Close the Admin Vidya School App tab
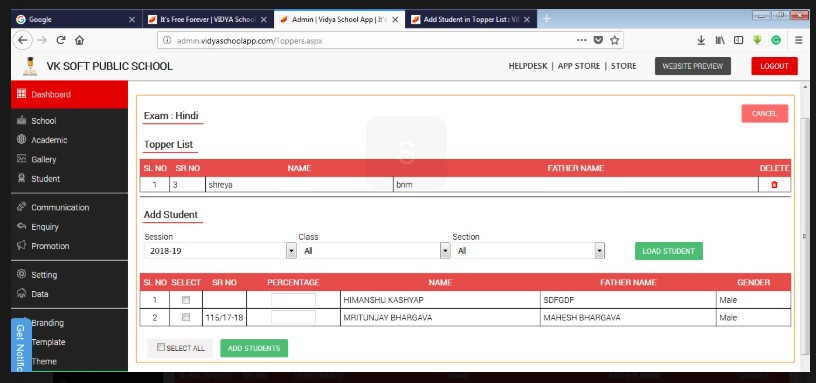 [x=395, y=19]
